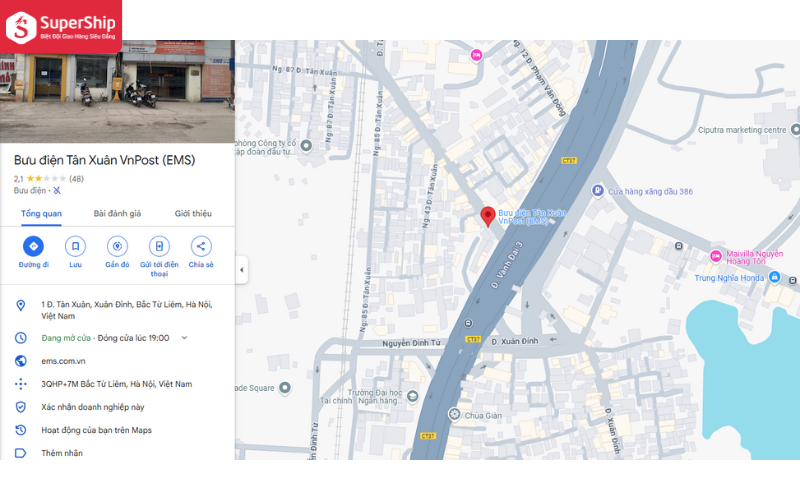Image resolution: width=800 pixels, height=500 pixels.
Task: Open the ems.com.vn website link
Action: pyautogui.click(x=63, y=361)
